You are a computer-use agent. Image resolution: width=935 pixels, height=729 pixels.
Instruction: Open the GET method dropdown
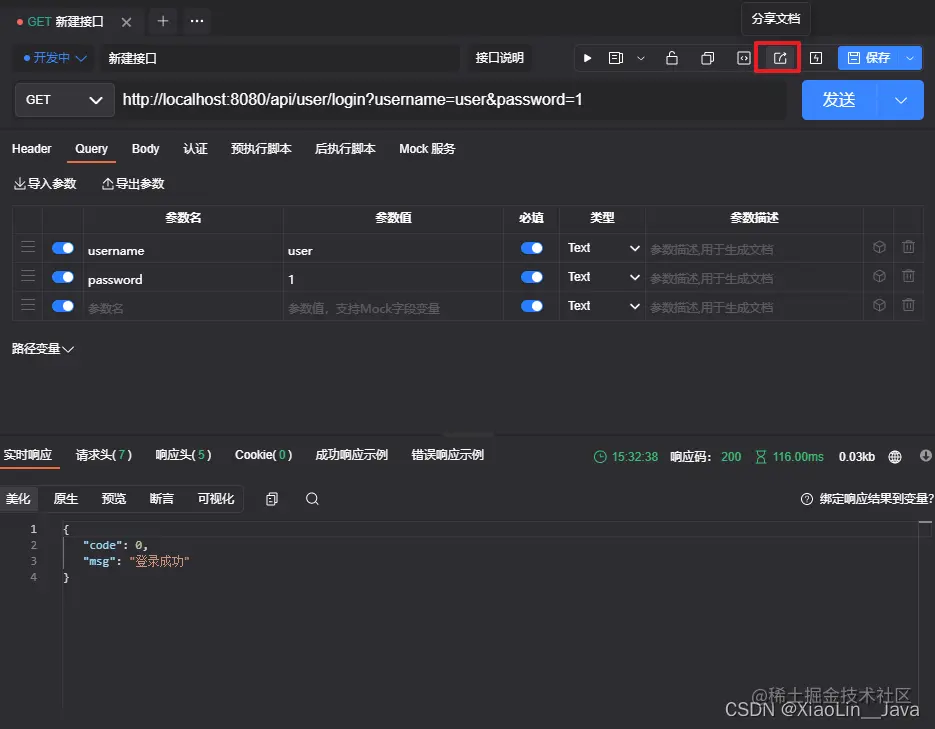(x=64, y=100)
